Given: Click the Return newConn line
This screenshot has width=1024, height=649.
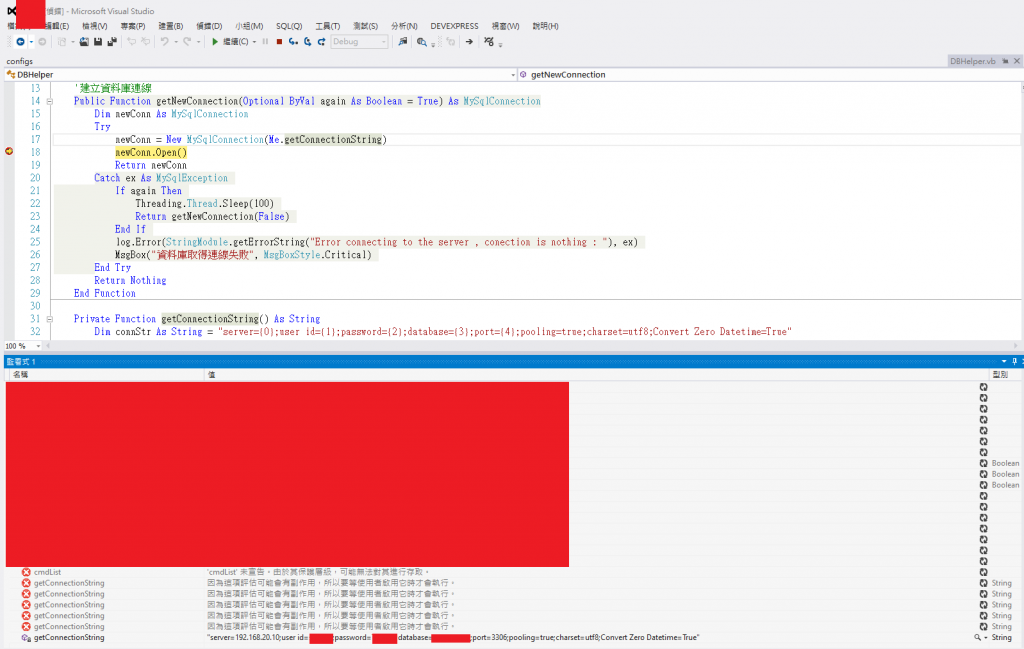Looking at the screenshot, I should 151,165.
